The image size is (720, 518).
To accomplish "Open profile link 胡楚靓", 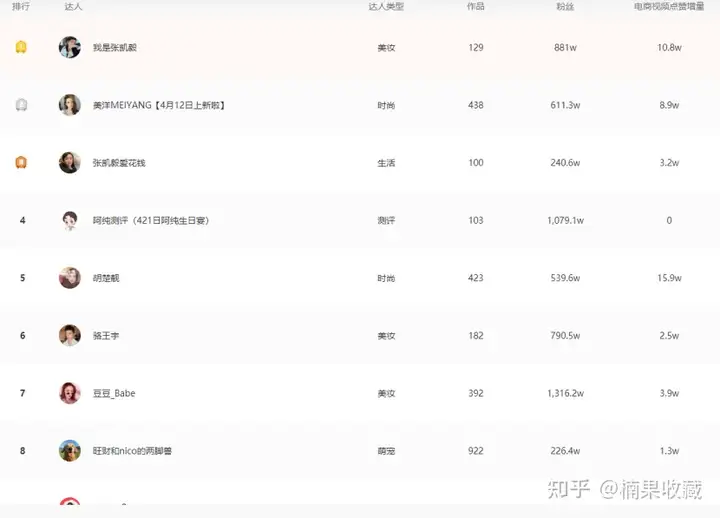I will pyautogui.click(x=106, y=278).
